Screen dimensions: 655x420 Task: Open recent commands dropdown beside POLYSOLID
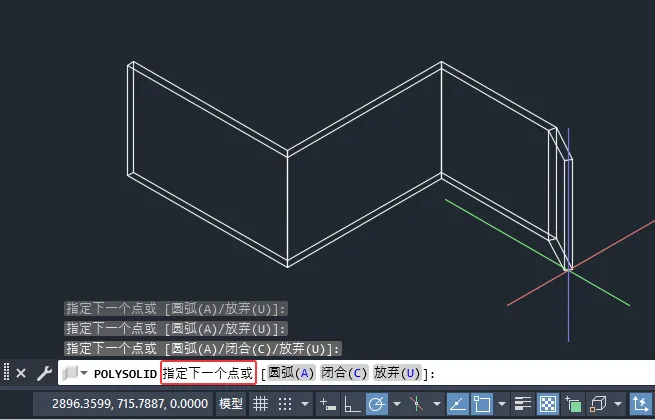(84, 373)
